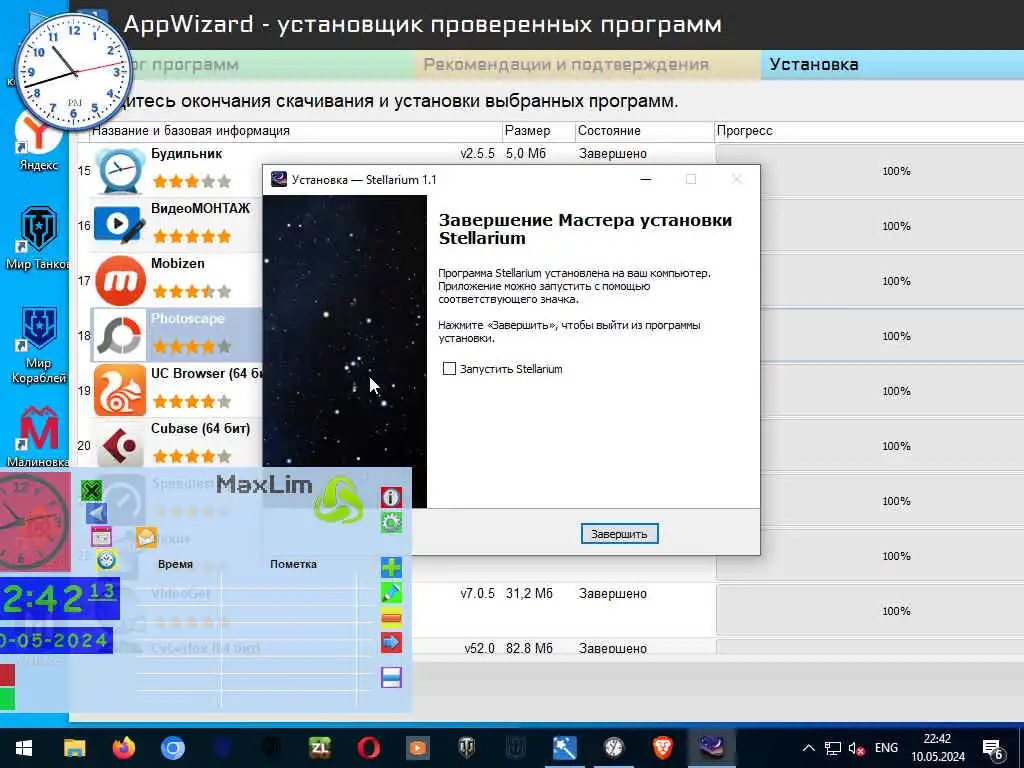Open the Установка tab in AppWizard
This screenshot has width=1024, height=768.
892,65
